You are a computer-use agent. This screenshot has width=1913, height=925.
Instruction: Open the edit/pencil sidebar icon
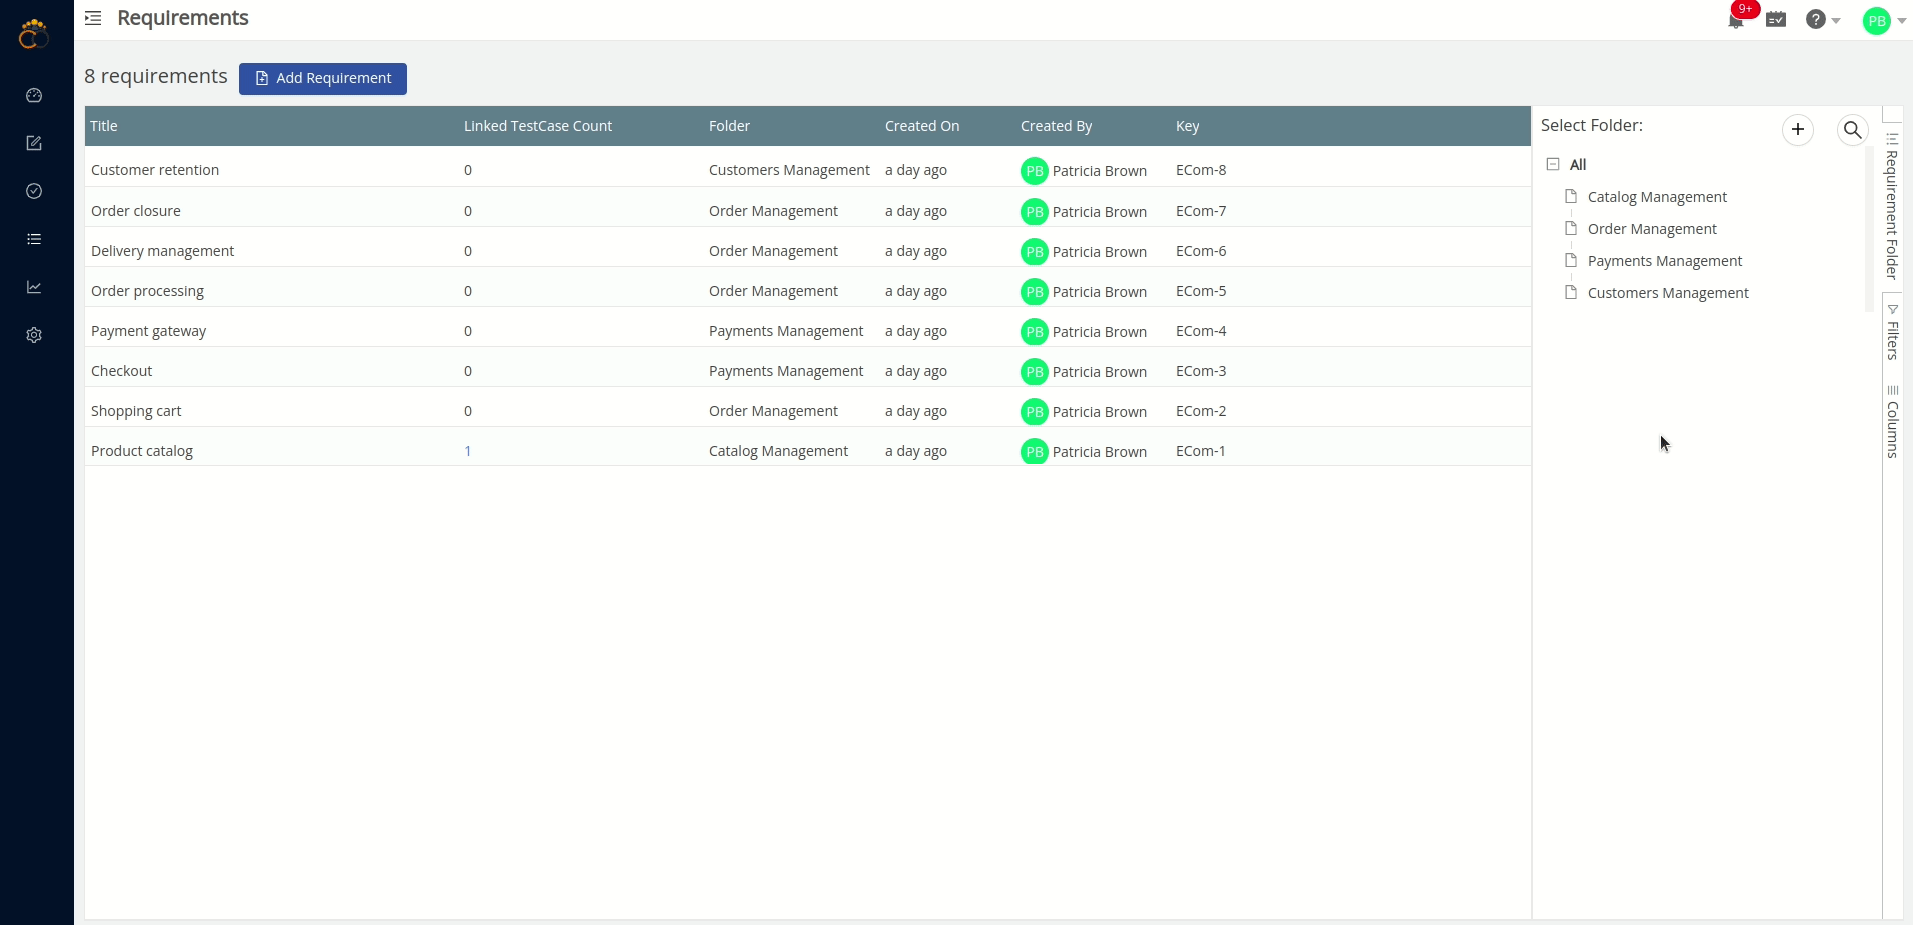pos(34,143)
